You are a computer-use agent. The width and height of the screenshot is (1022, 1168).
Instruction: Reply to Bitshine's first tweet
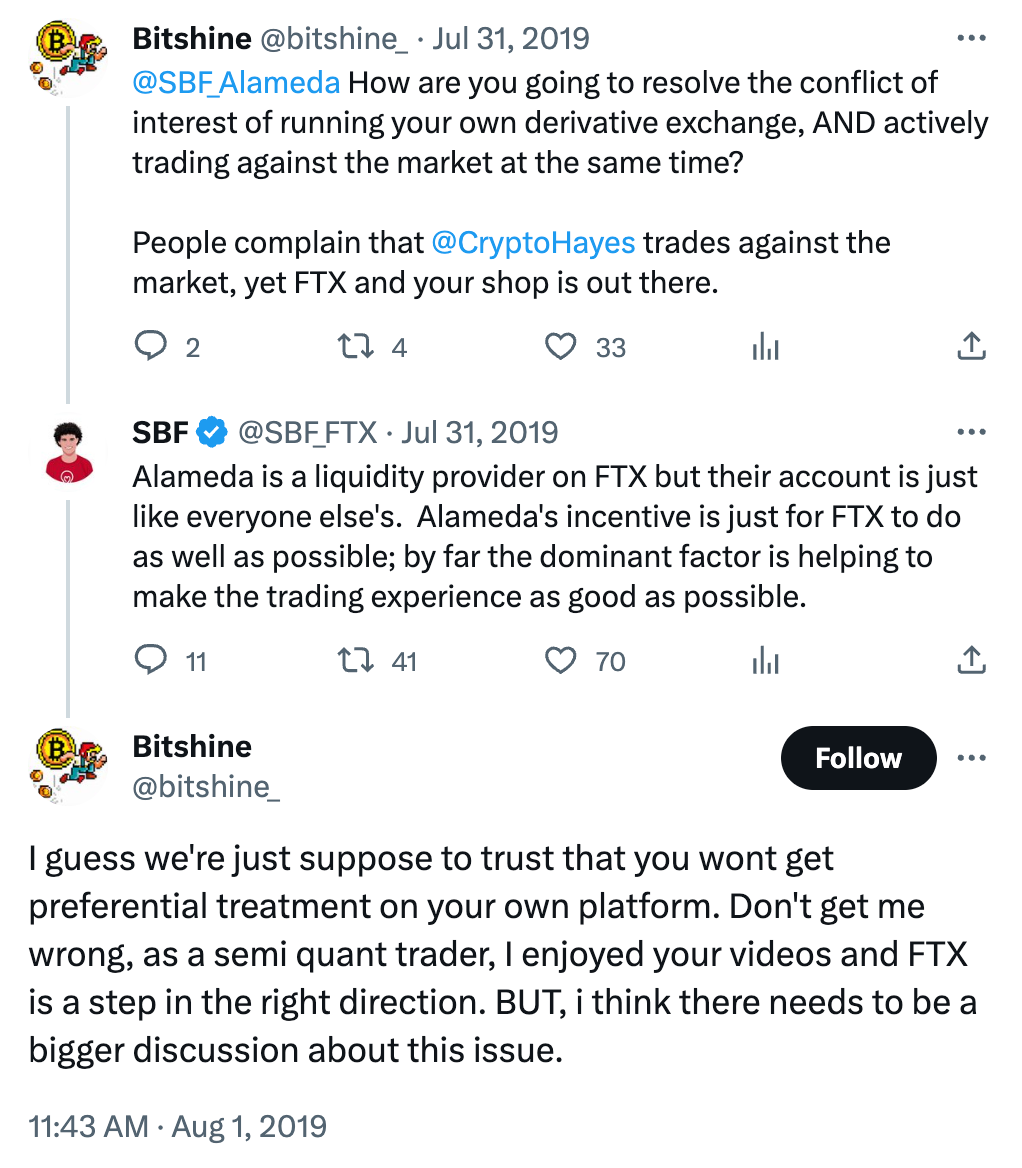coord(150,346)
